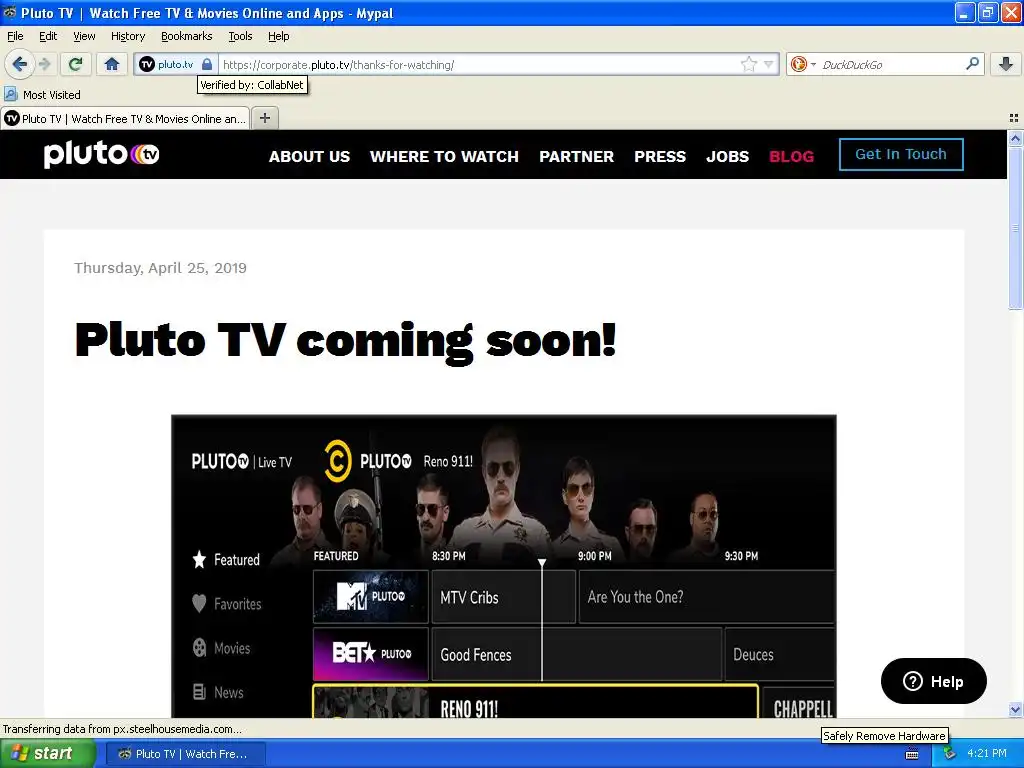The height and width of the screenshot is (768, 1024).
Task: Open the BLOG link
Action: coord(791,156)
